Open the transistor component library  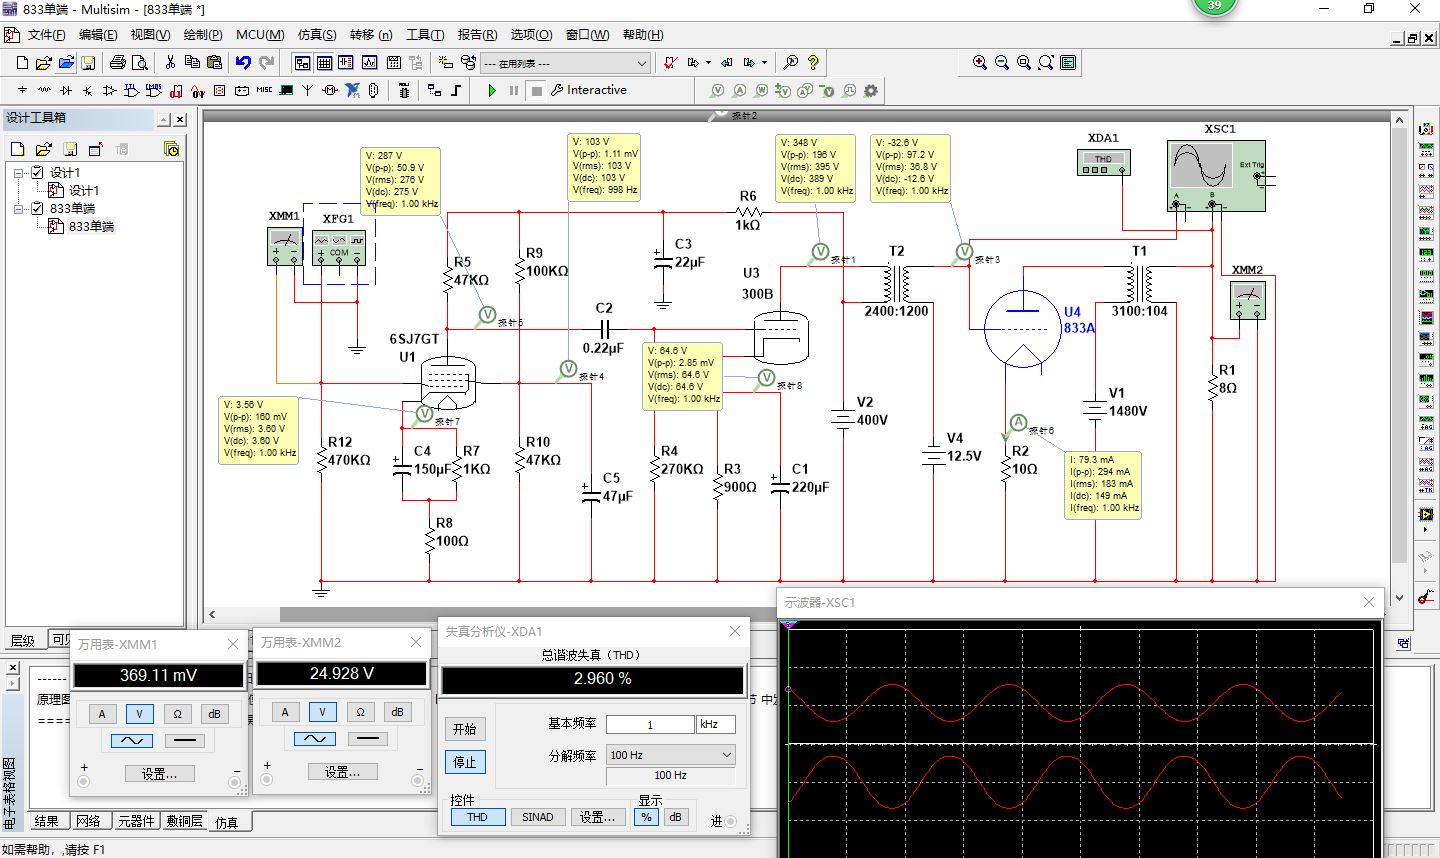tap(88, 90)
